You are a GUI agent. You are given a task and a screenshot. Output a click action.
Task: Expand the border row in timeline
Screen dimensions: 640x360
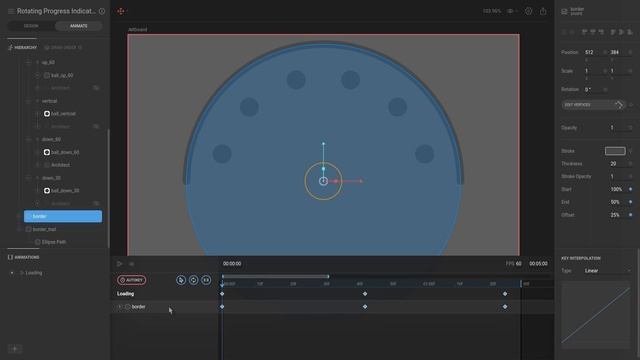[119, 307]
